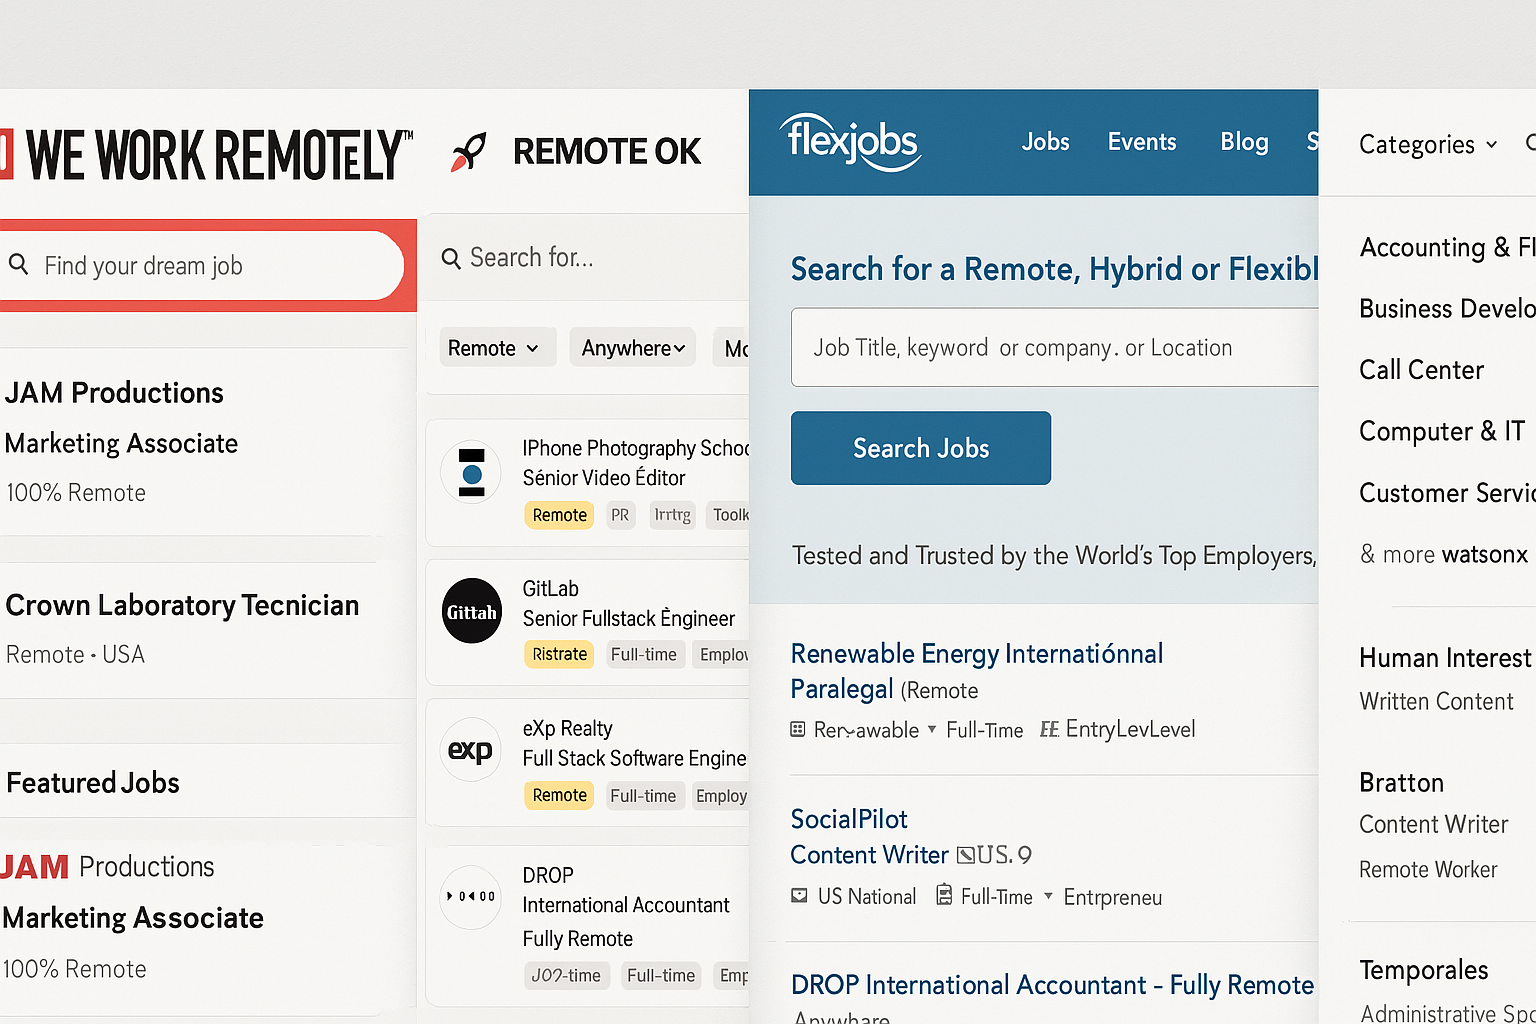Click magnifier icon in Find your dream job
The height and width of the screenshot is (1024, 1536).
(18, 264)
